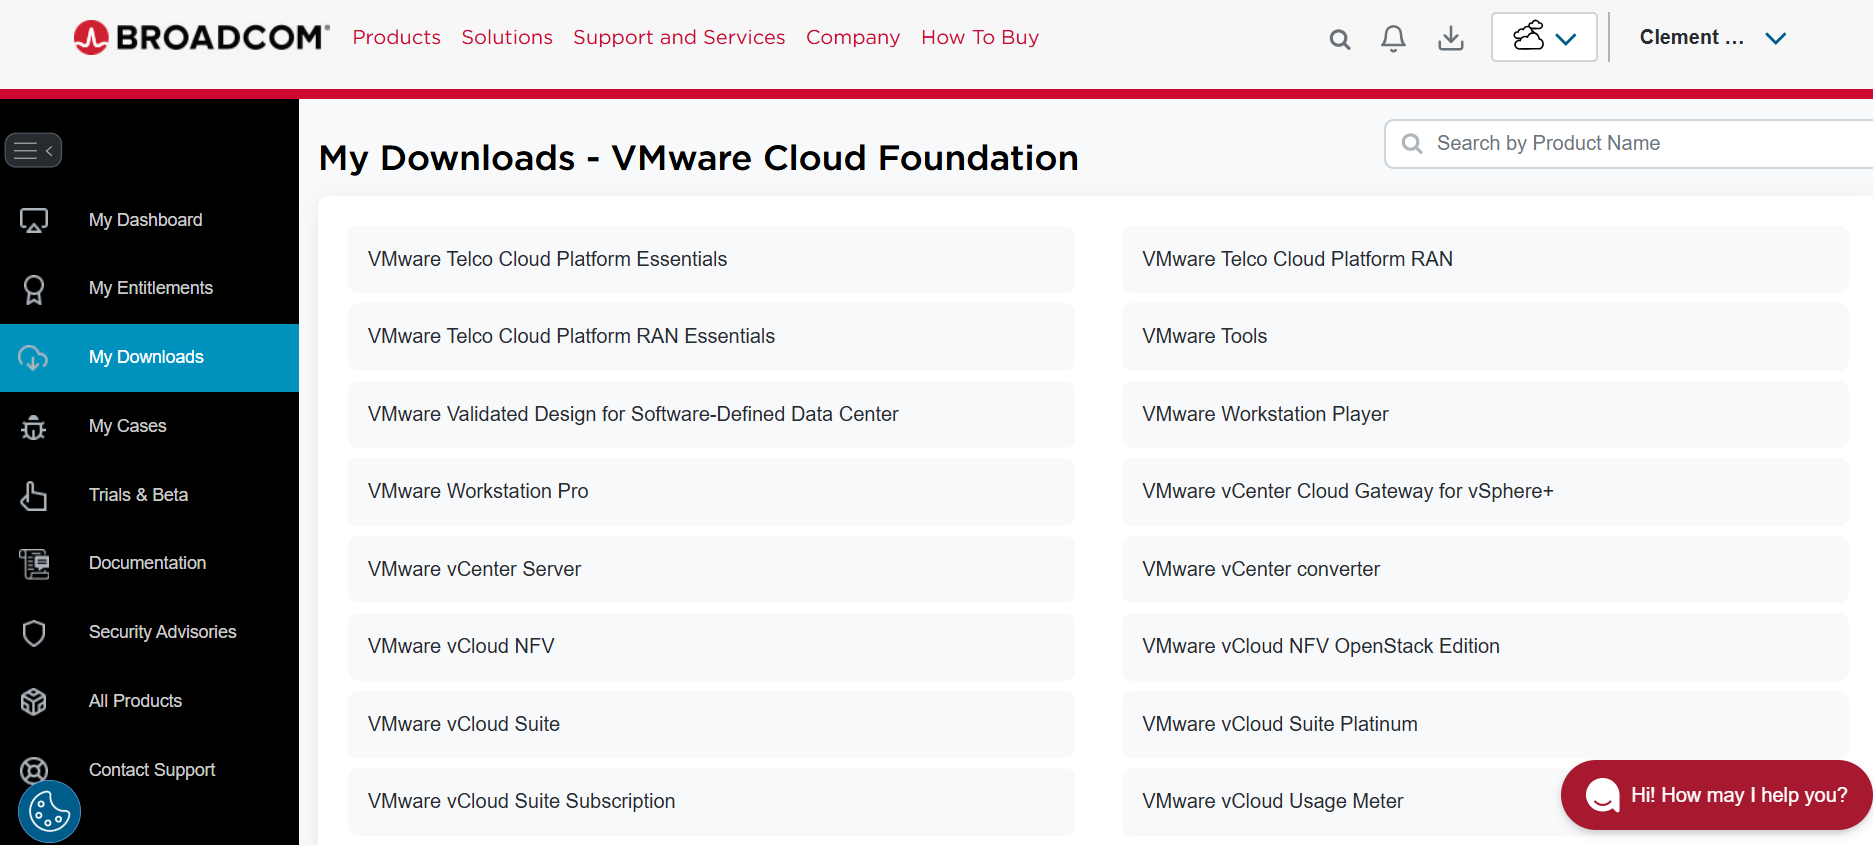This screenshot has height=845, width=1873.
Task: Collapse the sidebar navigation menu
Action: pos(34,150)
